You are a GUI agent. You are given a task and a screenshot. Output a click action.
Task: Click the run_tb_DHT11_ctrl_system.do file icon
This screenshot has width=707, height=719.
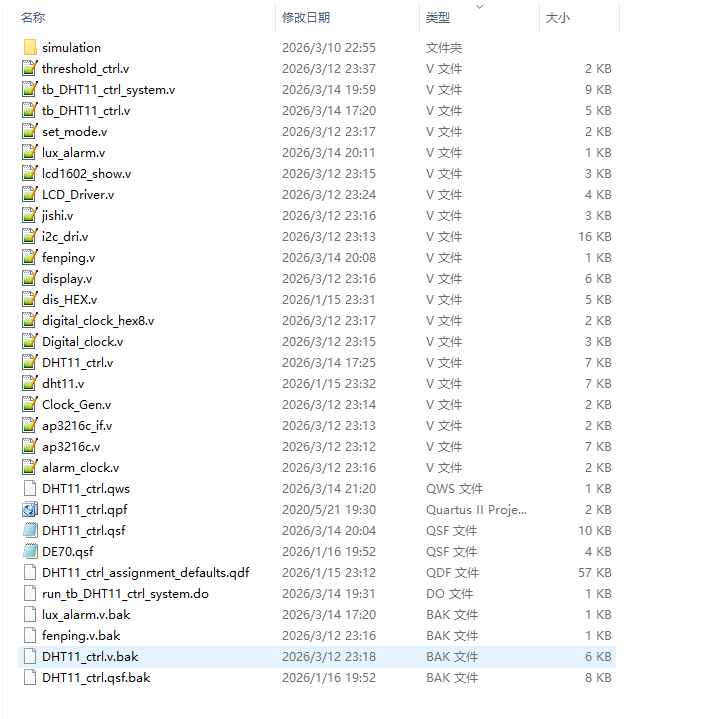(30, 593)
